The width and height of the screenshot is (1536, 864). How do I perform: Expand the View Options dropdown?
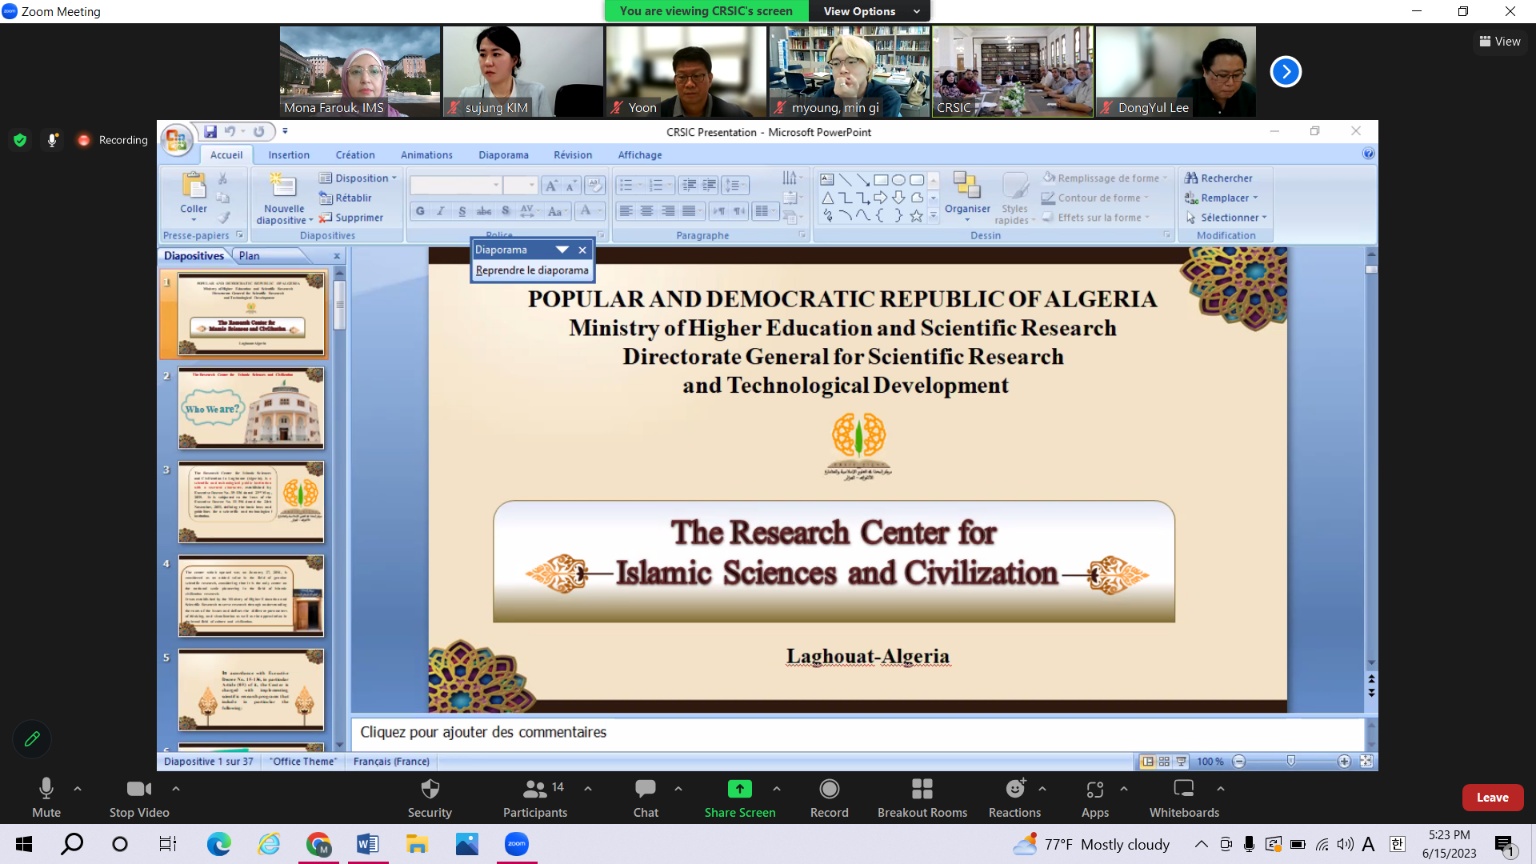point(870,11)
